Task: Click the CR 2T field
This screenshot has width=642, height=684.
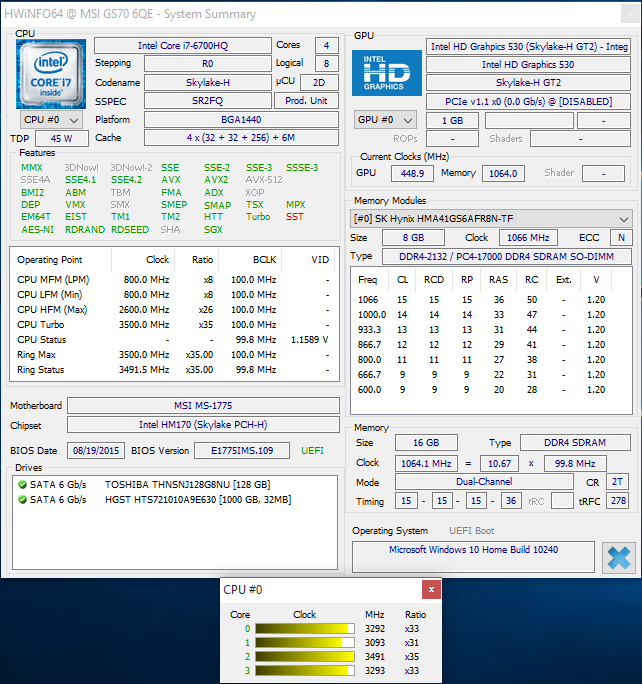Action: click(617, 482)
